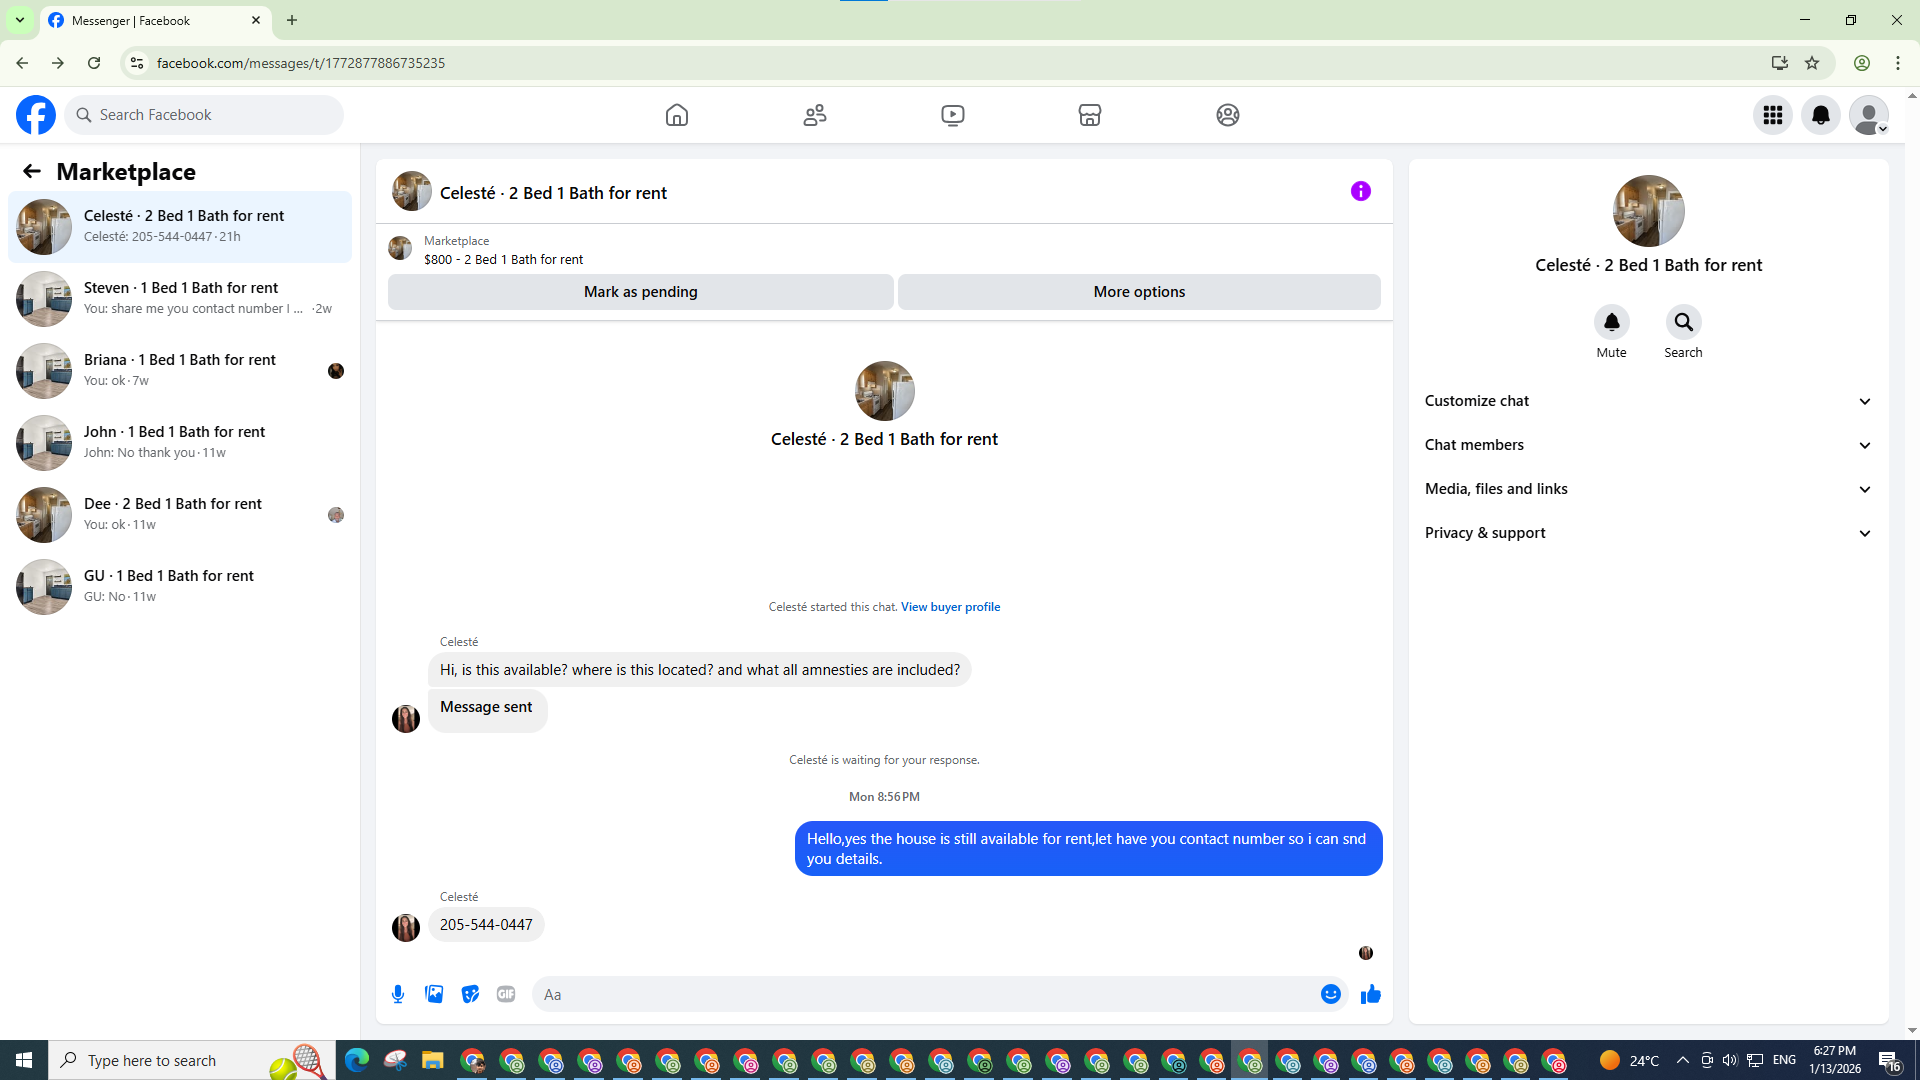This screenshot has width=1920, height=1080.
Task: Open the Facebook notifications bell
Action: coord(1821,115)
